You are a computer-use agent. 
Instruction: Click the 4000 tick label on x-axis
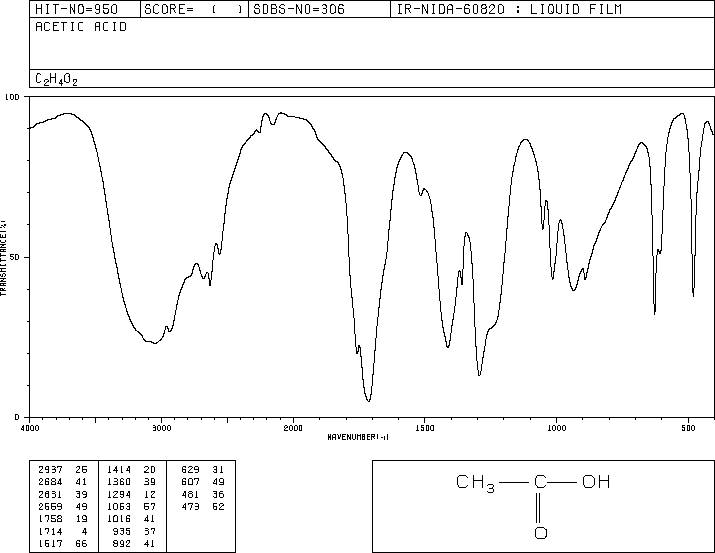30,428
